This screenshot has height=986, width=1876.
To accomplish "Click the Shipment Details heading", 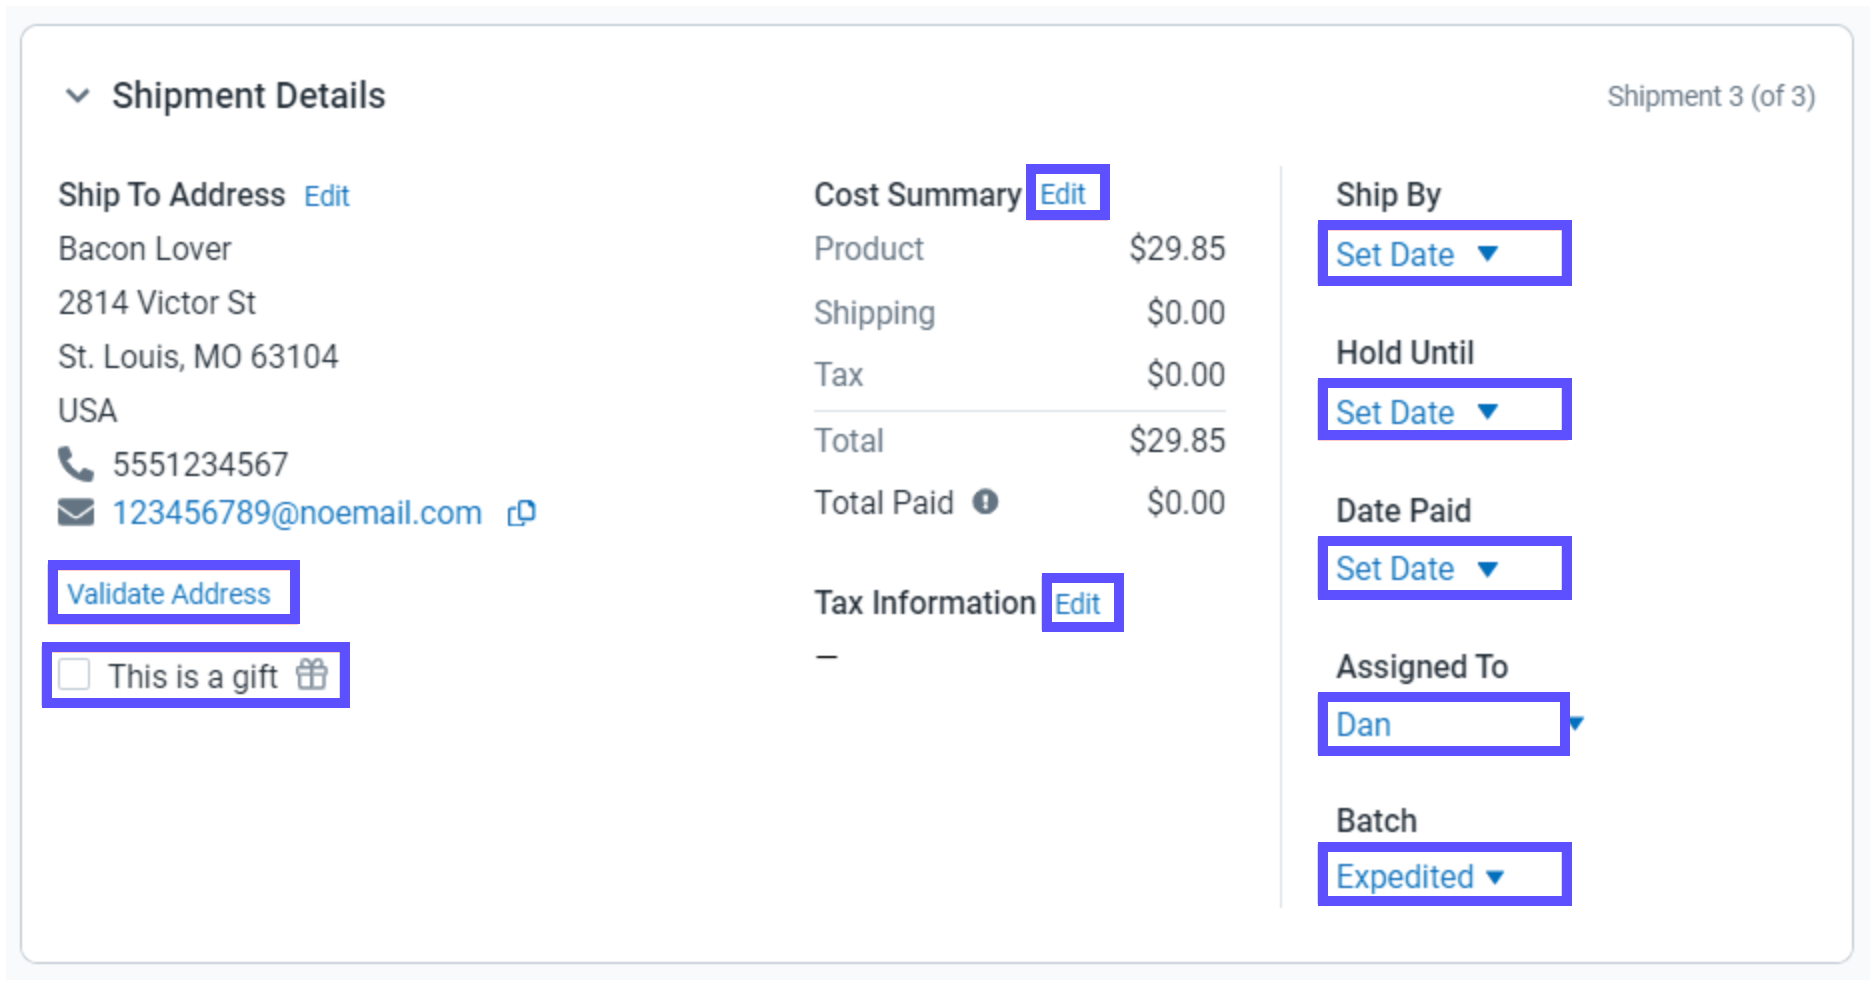I will pos(248,96).
